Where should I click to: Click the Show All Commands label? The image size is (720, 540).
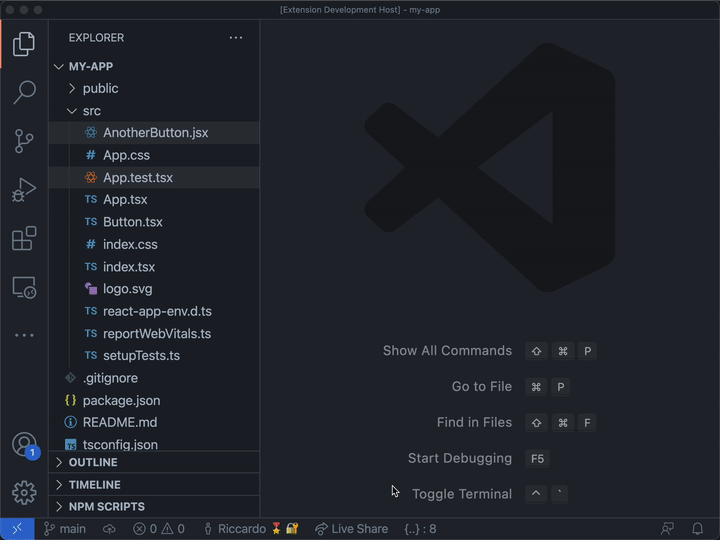pyautogui.click(x=447, y=351)
